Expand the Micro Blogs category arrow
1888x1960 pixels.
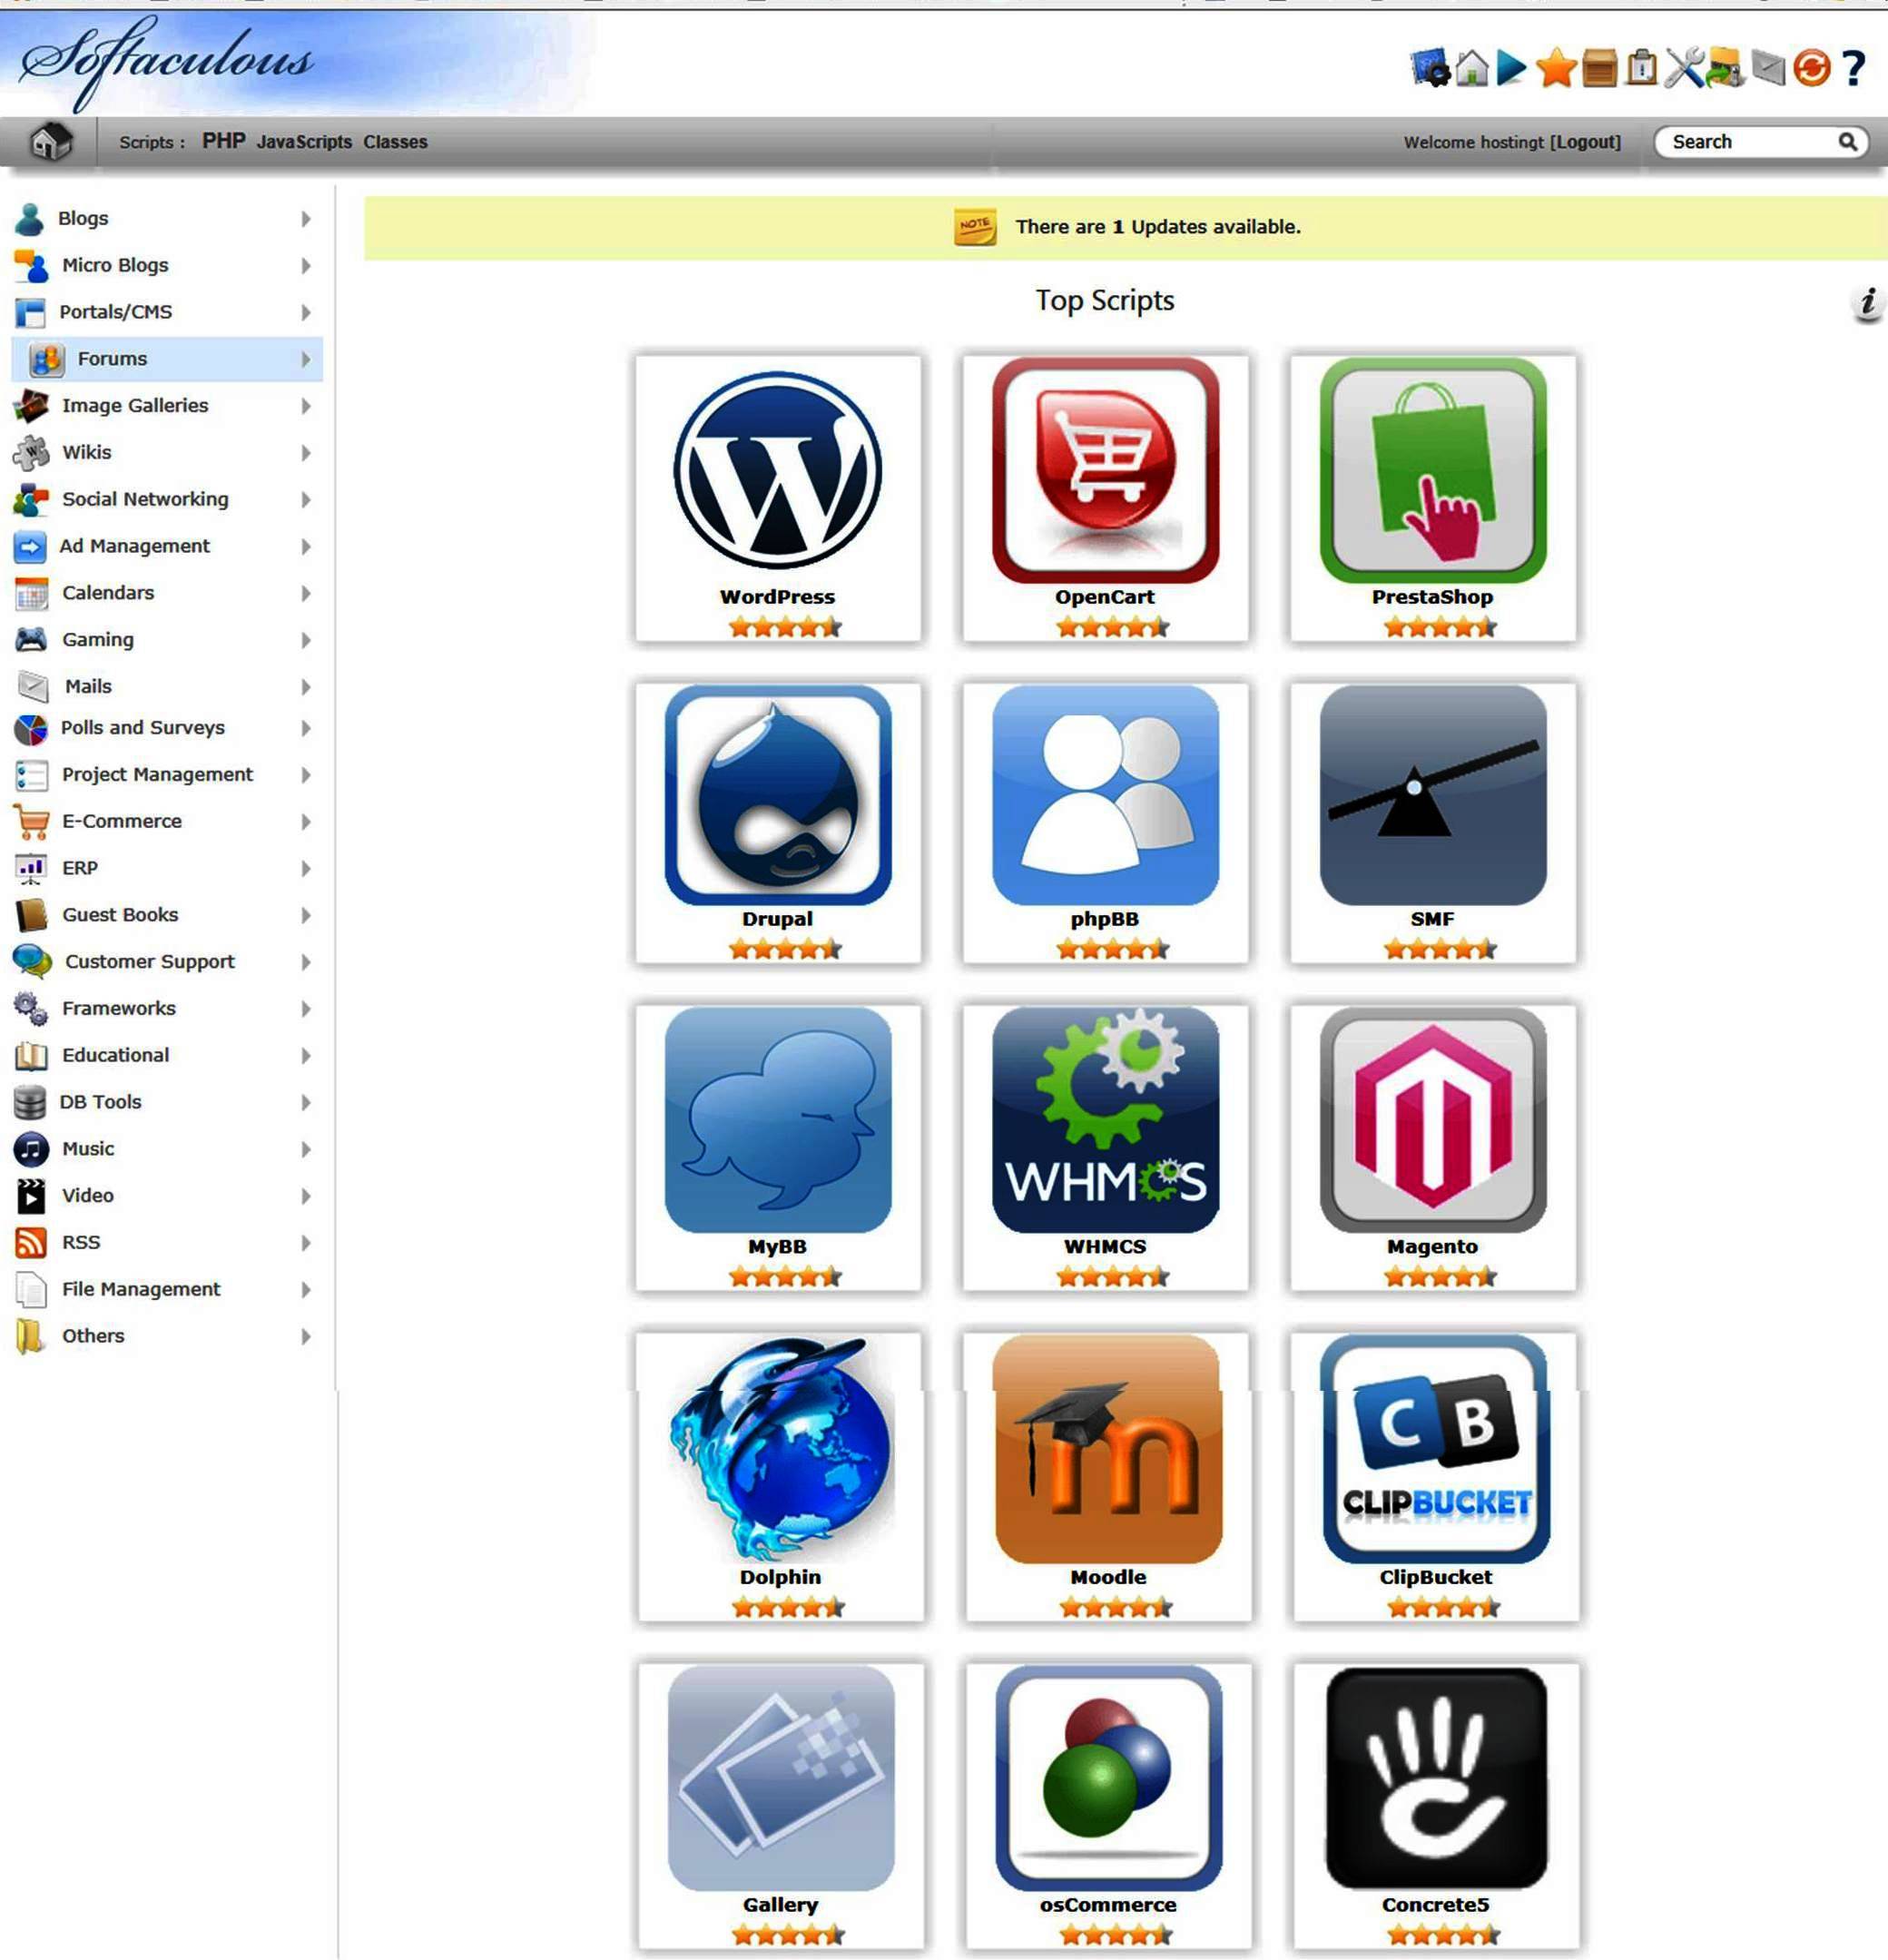tap(306, 265)
